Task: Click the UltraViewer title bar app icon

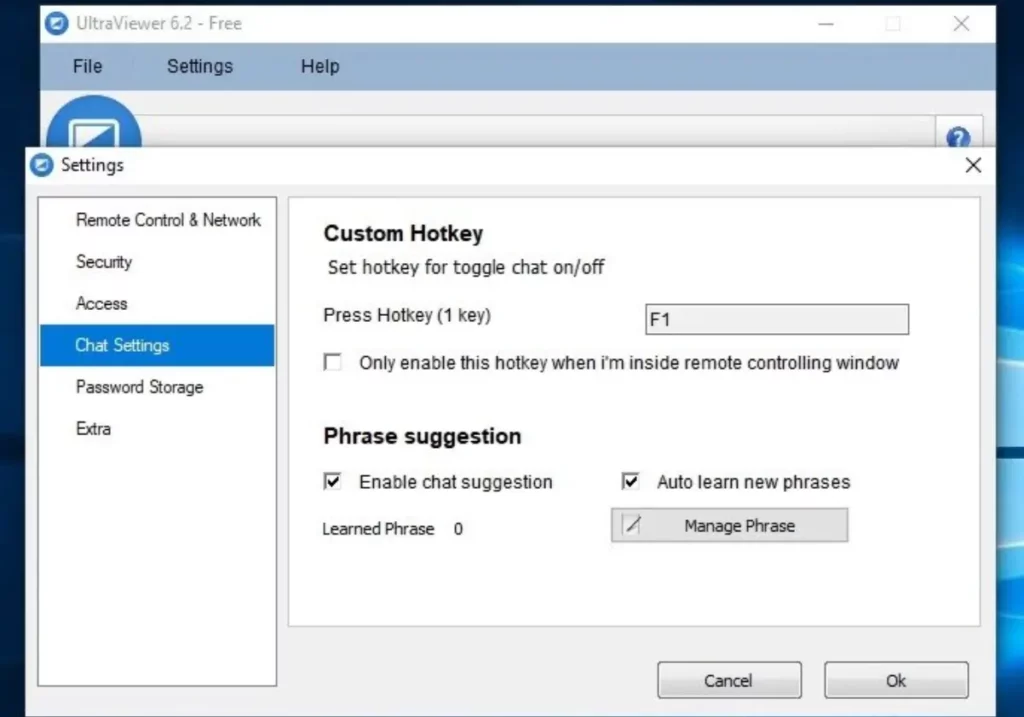Action: (x=57, y=24)
